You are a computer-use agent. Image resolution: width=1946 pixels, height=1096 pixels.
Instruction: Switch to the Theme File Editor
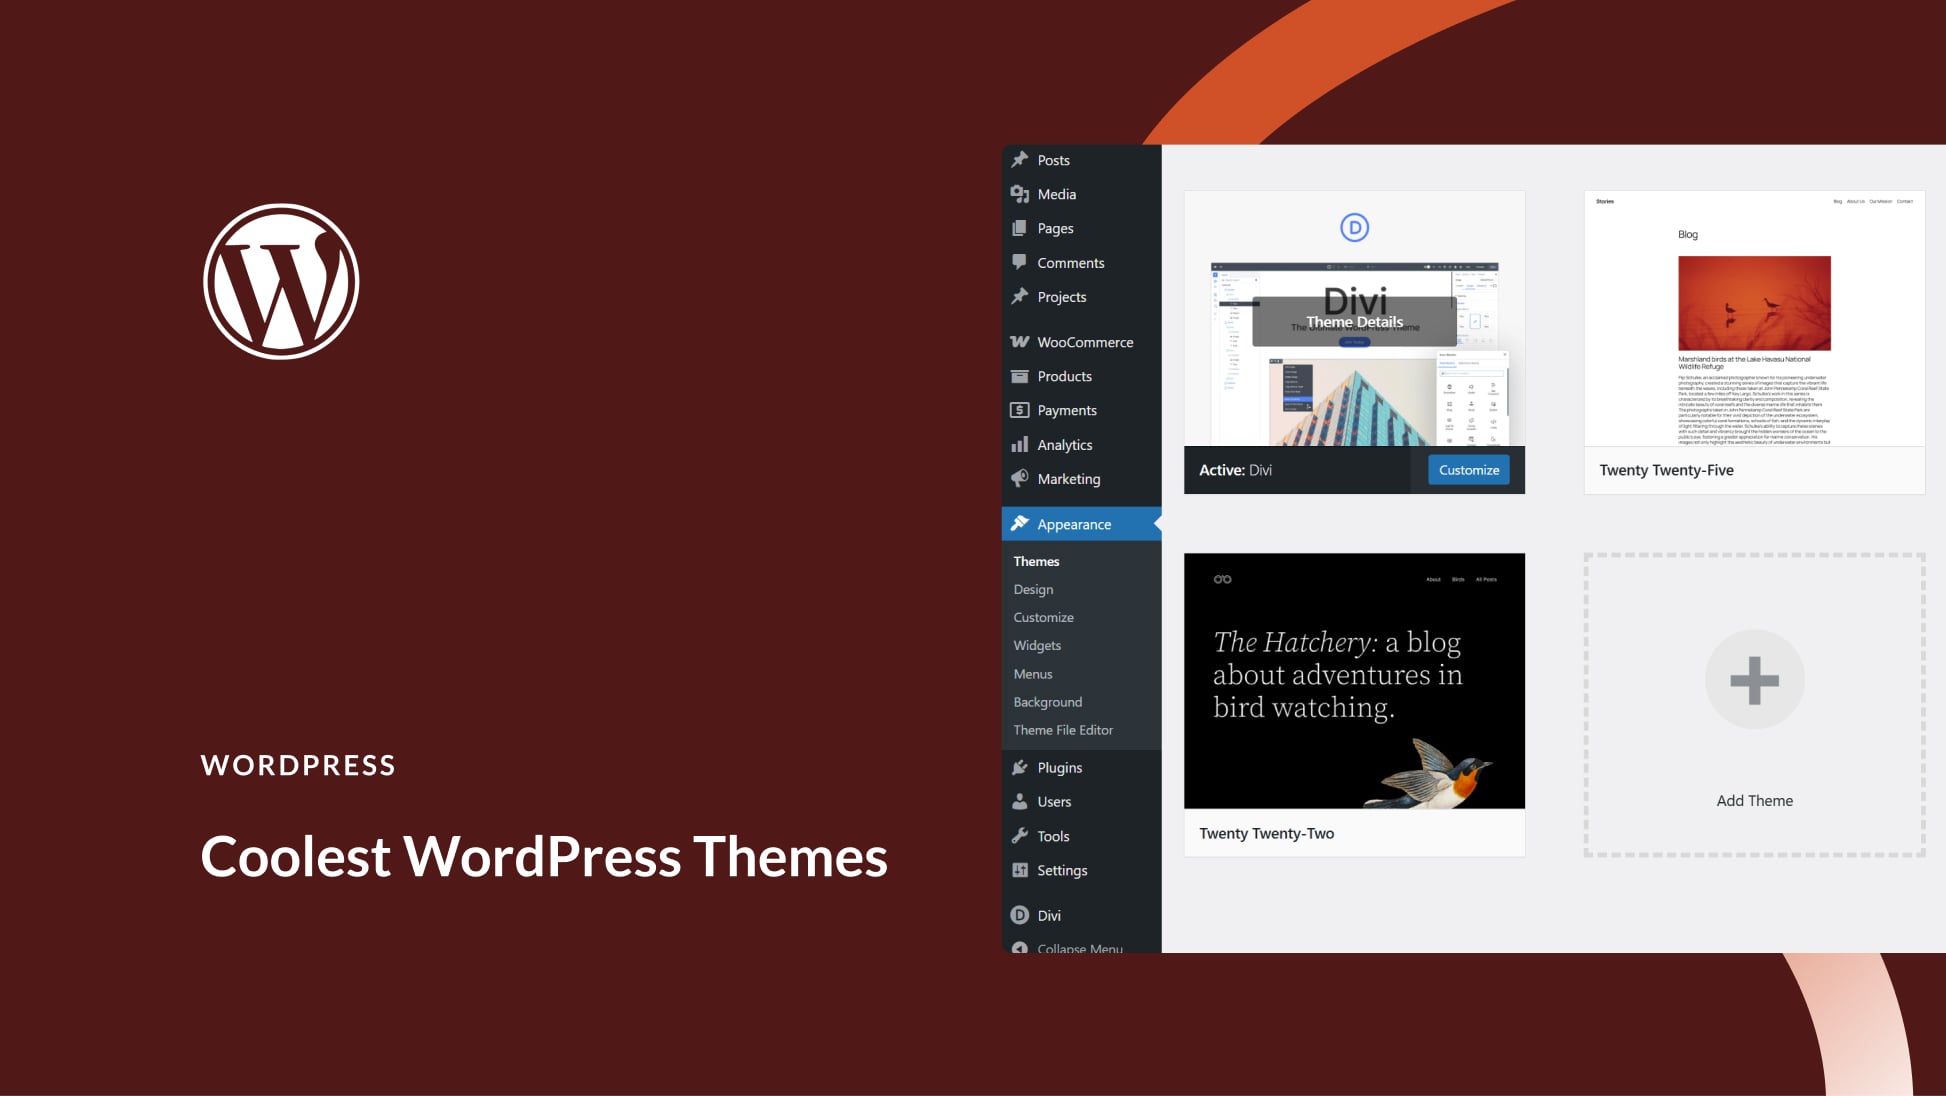click(x=1063, y=730)
